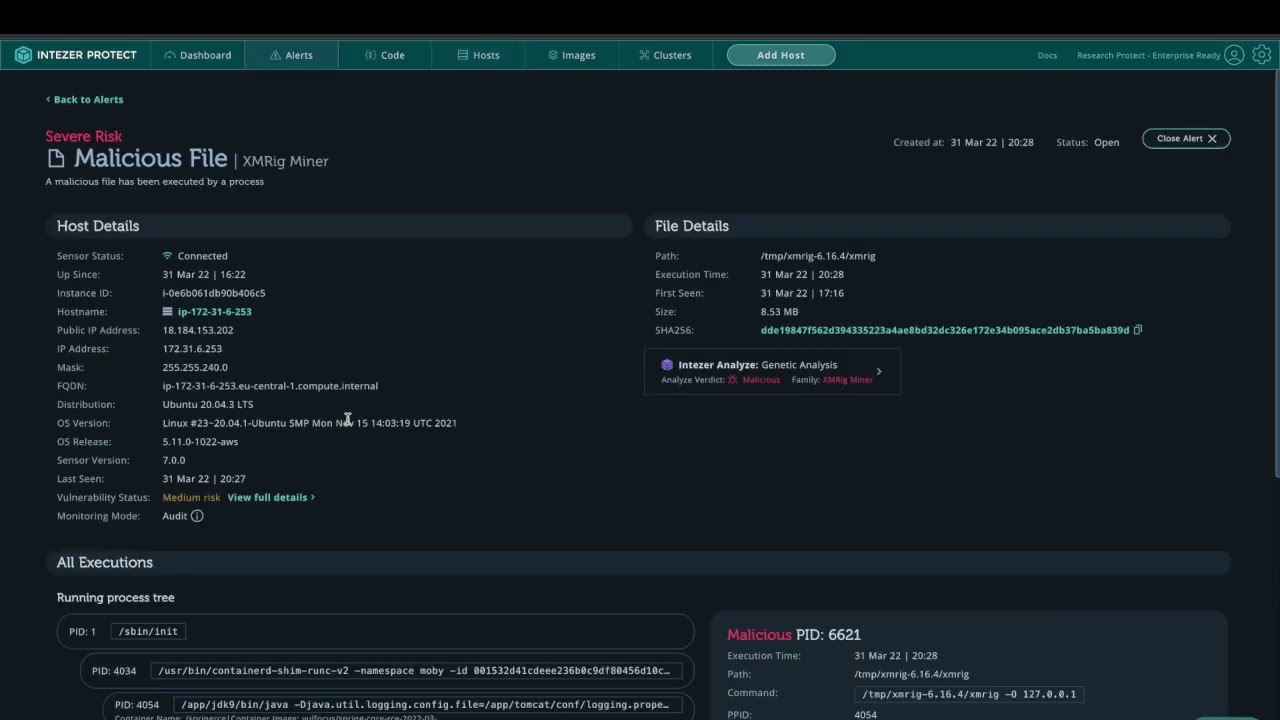
Task: Open the settings gear icon
Action: (x=1262, y=55)
